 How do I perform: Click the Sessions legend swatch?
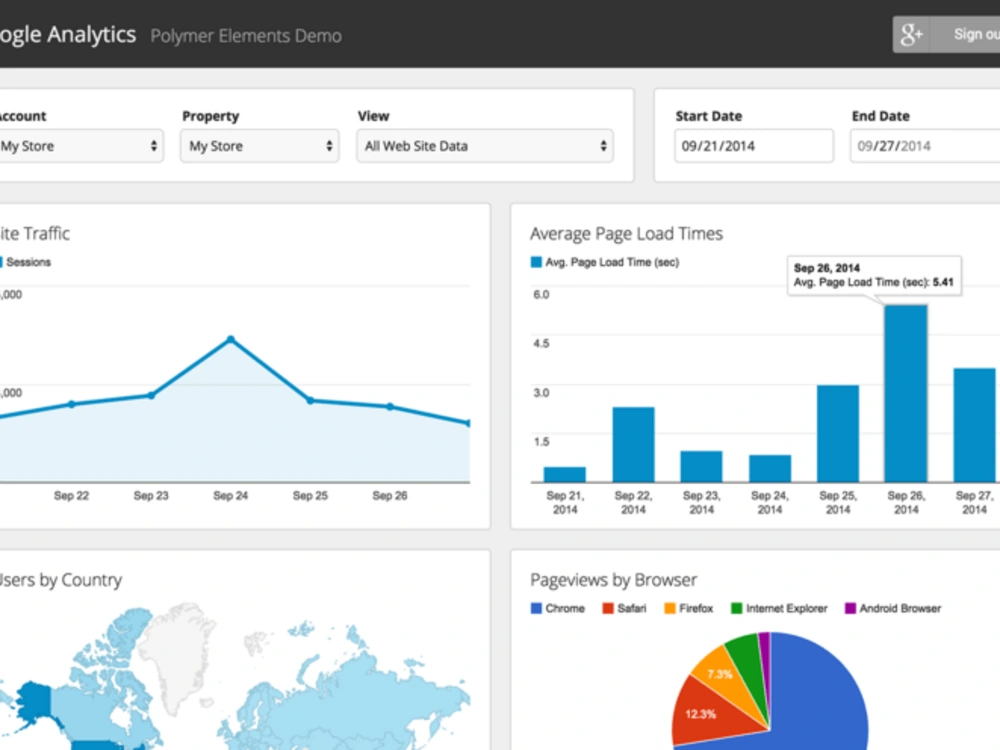pyautogui.click(x=1, y=262)
